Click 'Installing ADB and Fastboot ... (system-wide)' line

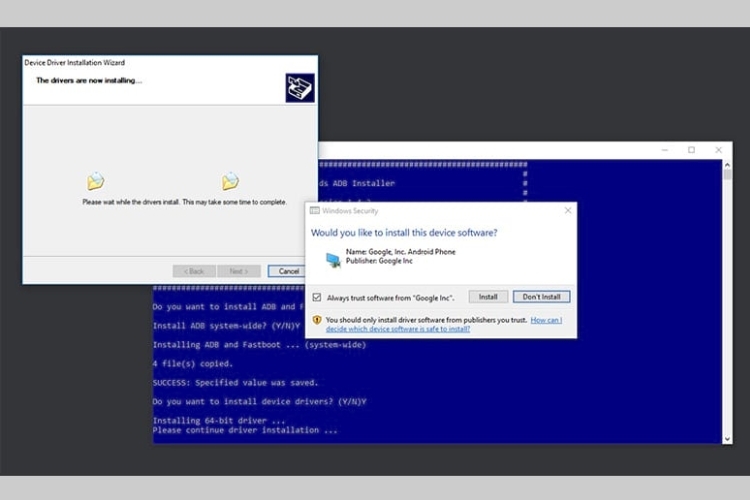point(259,345)
